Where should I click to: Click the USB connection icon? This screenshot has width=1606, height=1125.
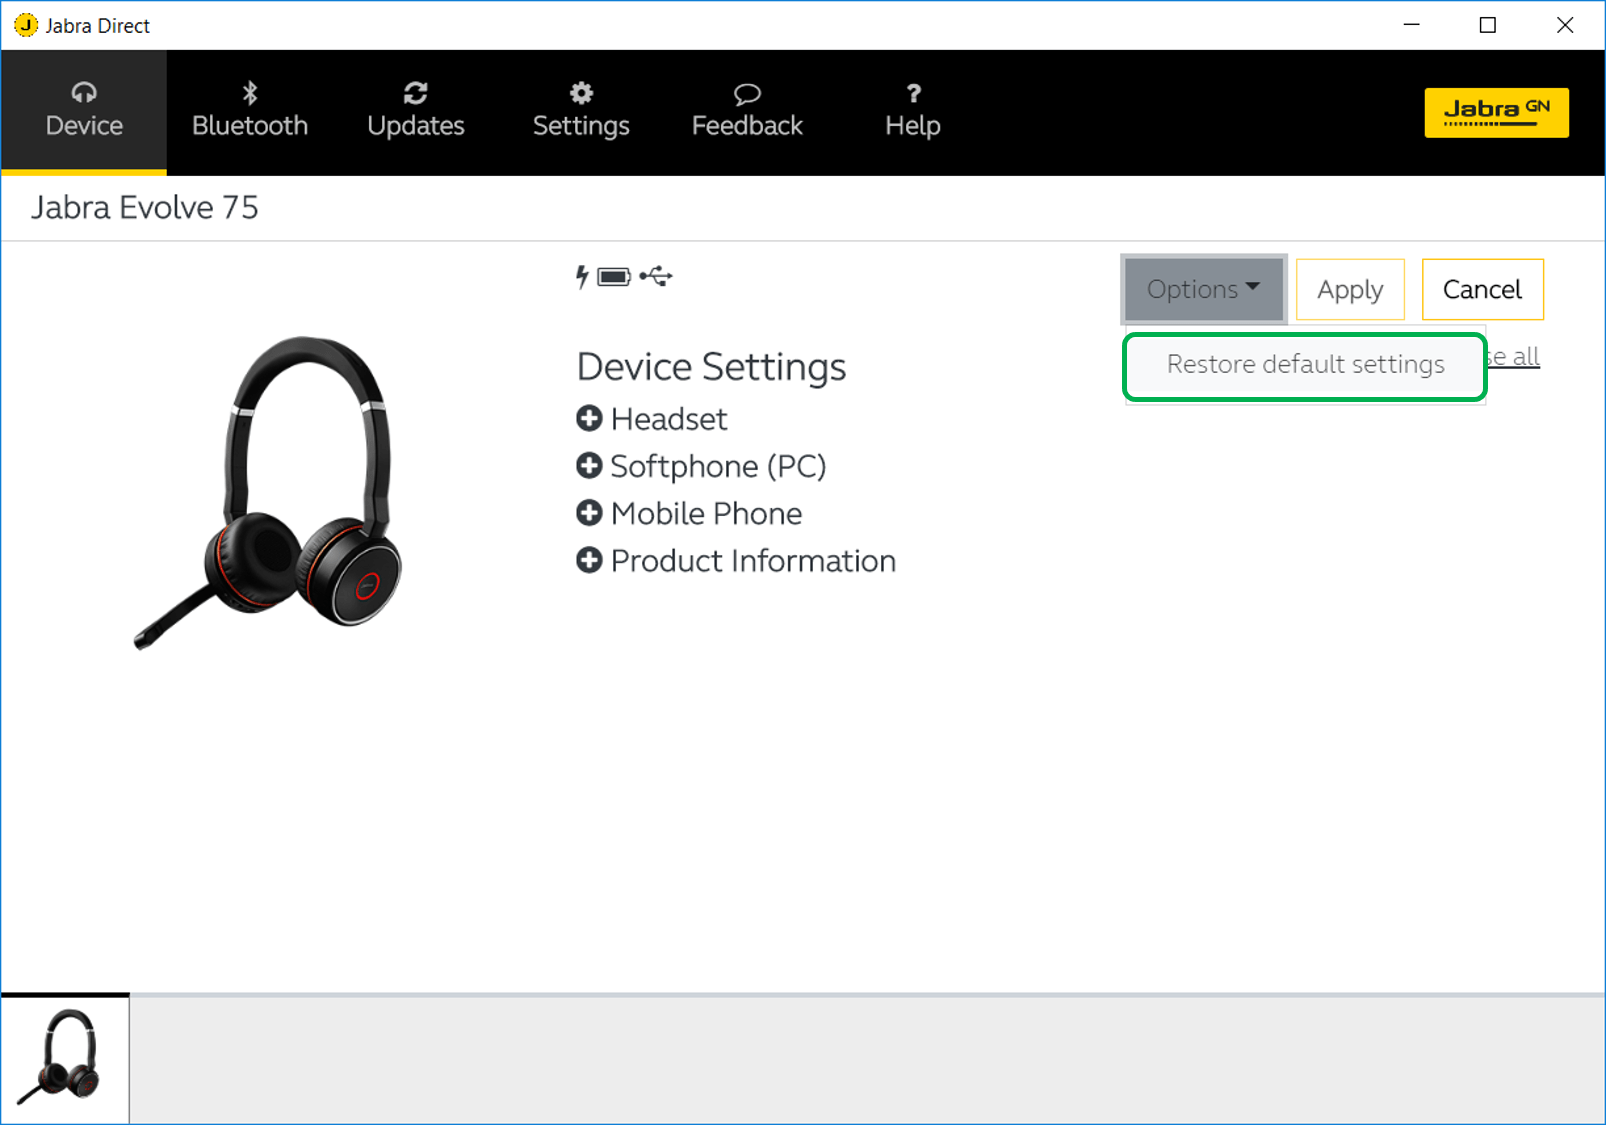[x=656, y=276]
